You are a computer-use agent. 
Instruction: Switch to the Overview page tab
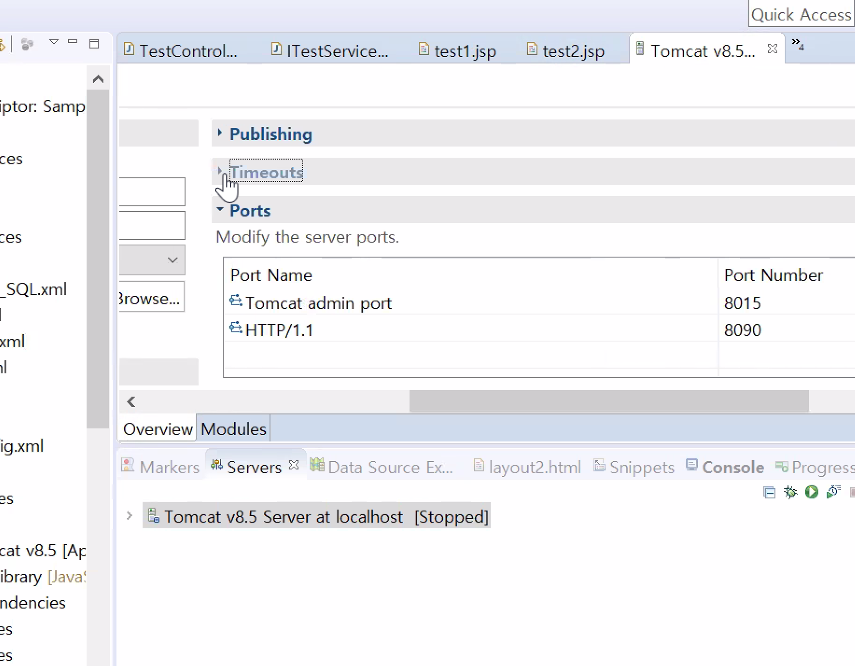click(x=158, y=429)
